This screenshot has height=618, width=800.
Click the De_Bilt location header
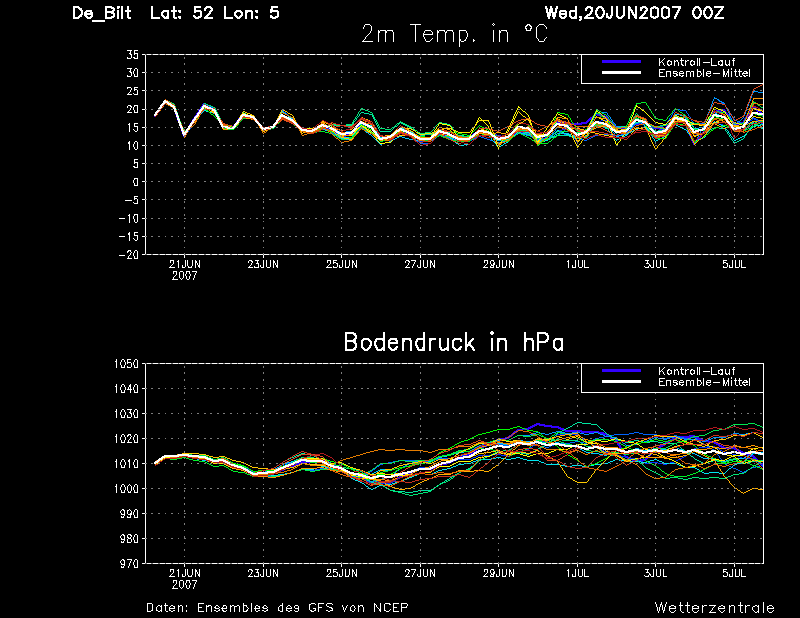coord(102,13)
